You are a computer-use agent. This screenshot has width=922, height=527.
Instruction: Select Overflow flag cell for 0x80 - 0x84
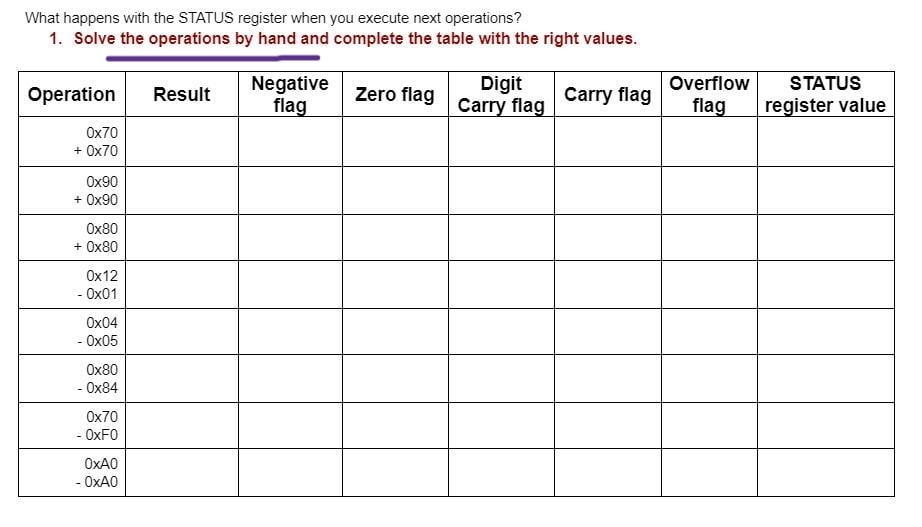click(710, 379)
